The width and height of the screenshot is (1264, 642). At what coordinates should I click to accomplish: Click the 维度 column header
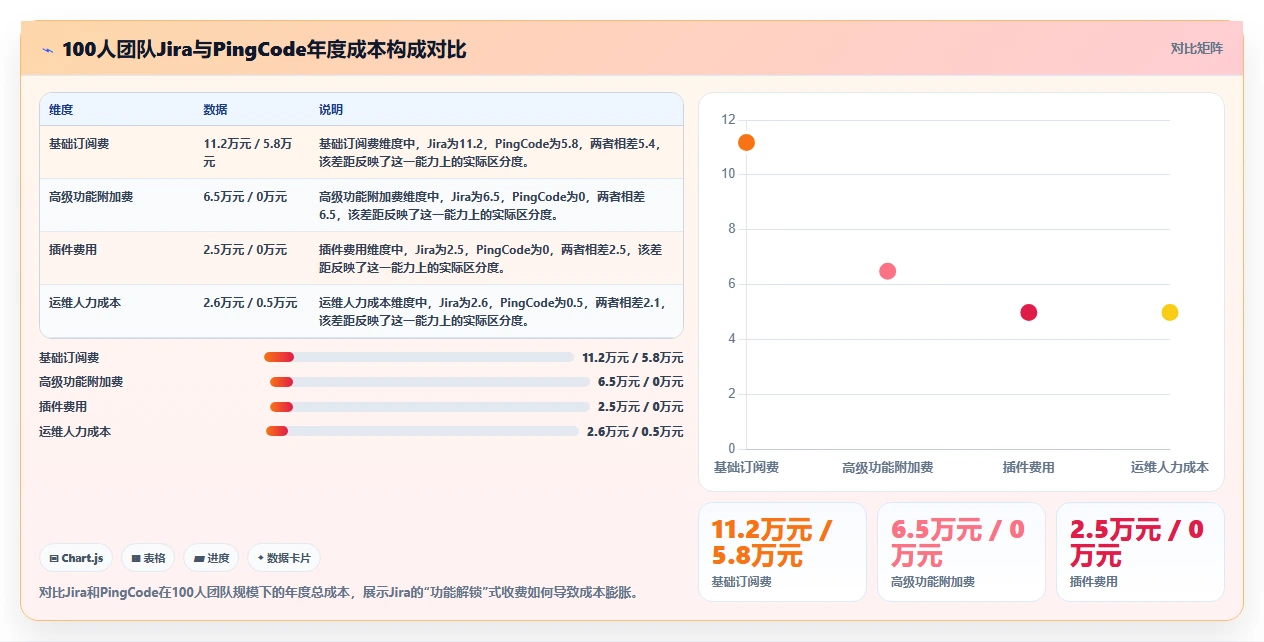pos(61,109)
